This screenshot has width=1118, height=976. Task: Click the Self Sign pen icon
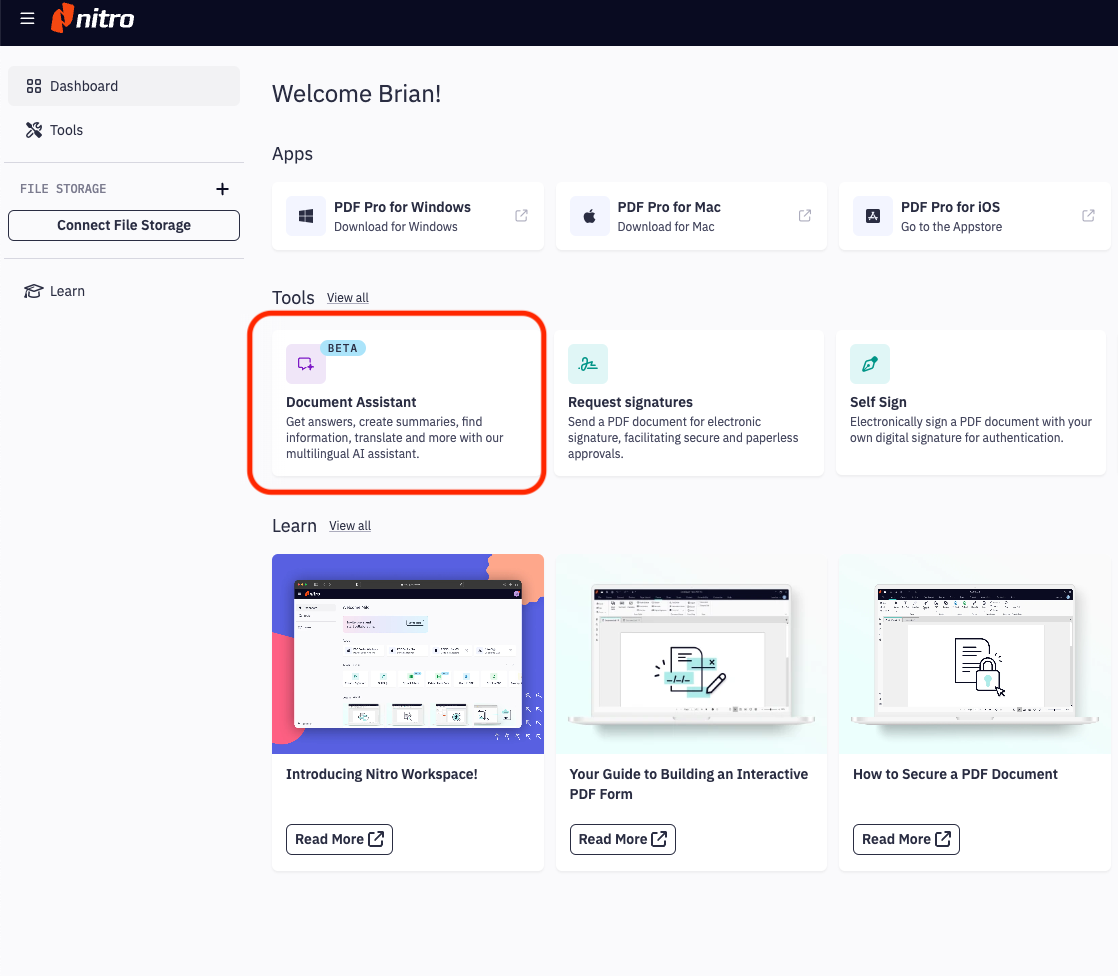point(870,364)
